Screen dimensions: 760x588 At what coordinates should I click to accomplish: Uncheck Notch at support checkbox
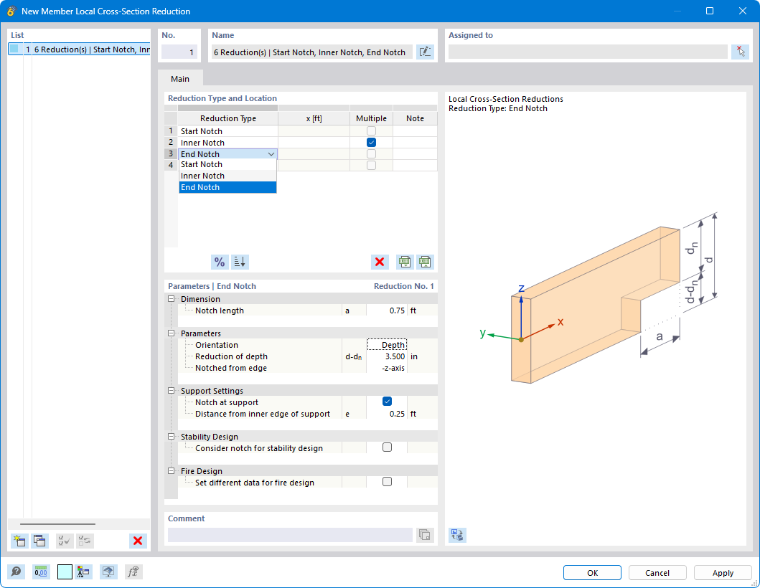point(387,401)
